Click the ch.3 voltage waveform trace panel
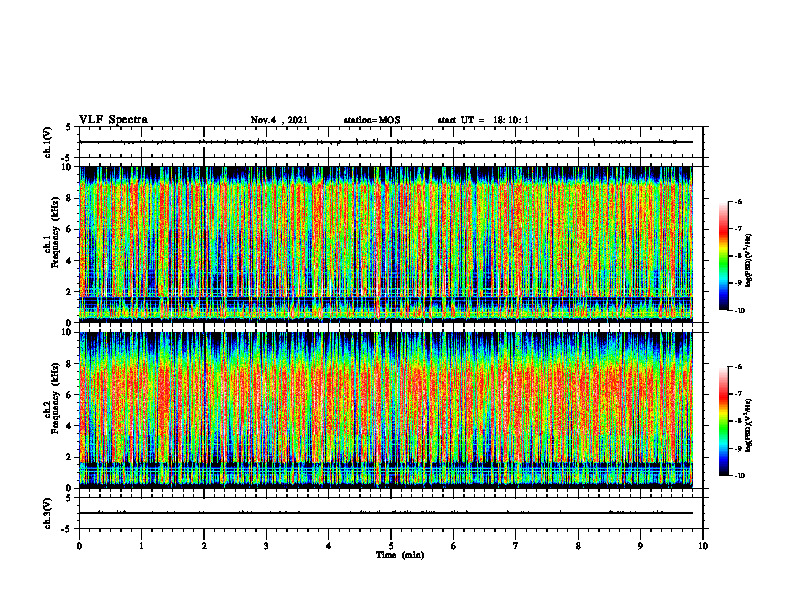 391,513
